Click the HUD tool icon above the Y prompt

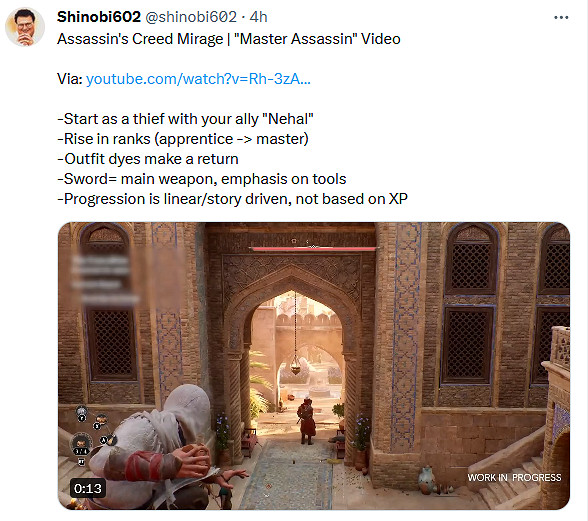point(81,411)
